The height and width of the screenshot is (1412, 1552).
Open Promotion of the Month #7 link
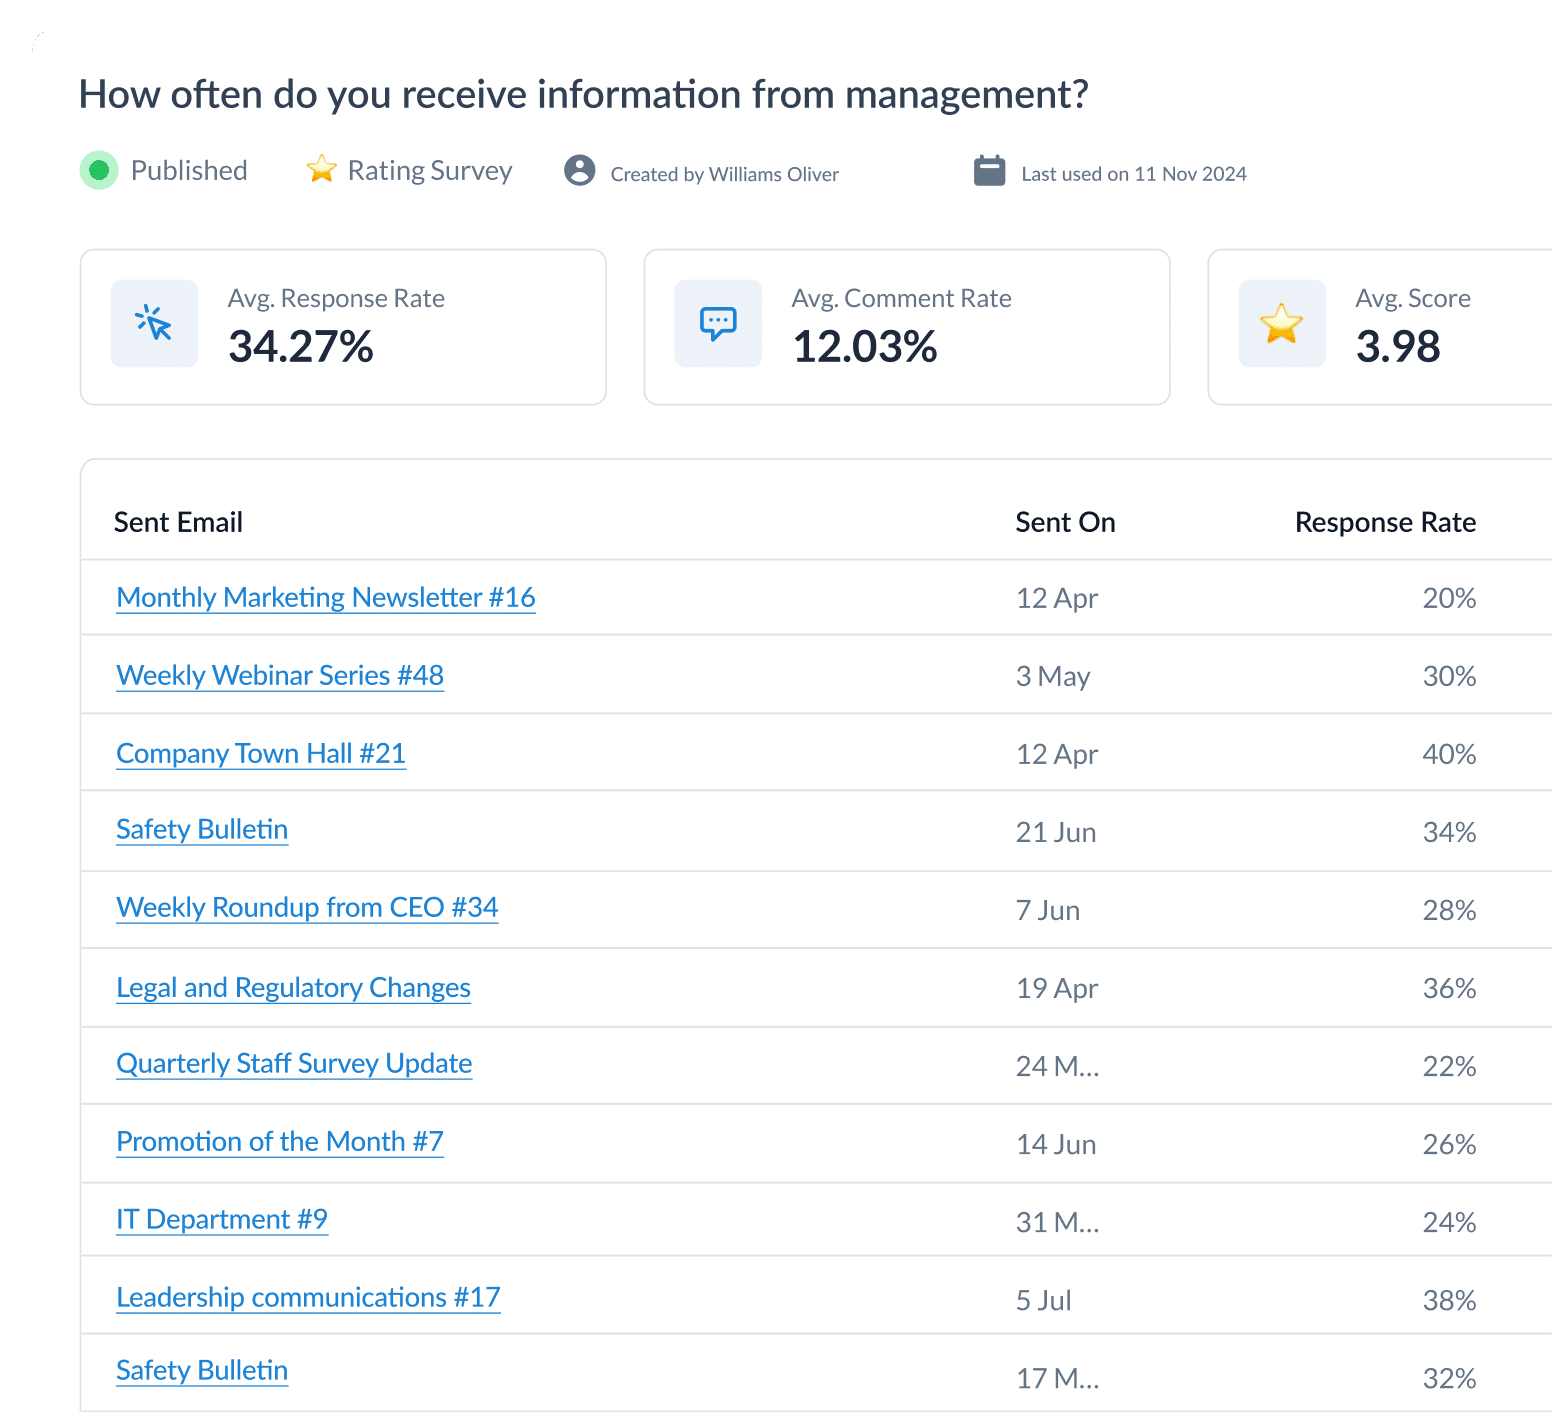click(x=280, y=1141)
